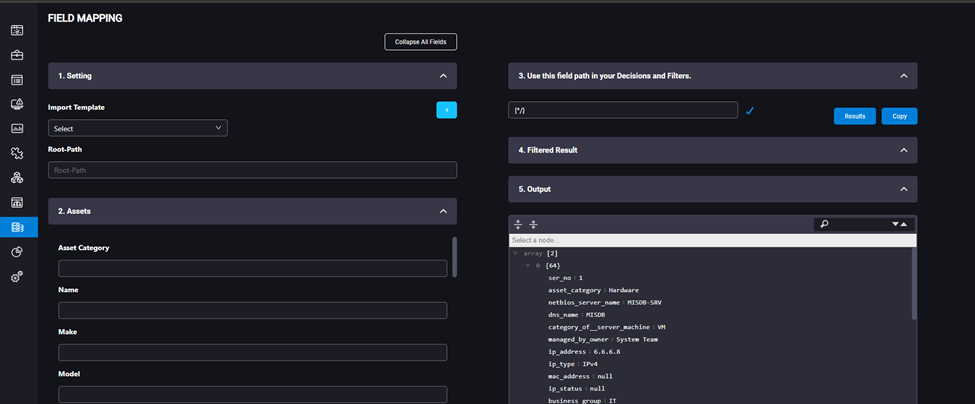This screenshot has width=975, height=404.
Task: Collapse the array [2] tree node
Action: pos(515,254)
